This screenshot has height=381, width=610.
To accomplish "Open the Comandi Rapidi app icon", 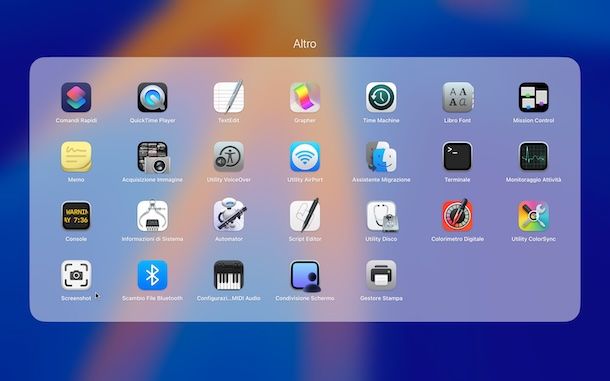I will 76,97.
